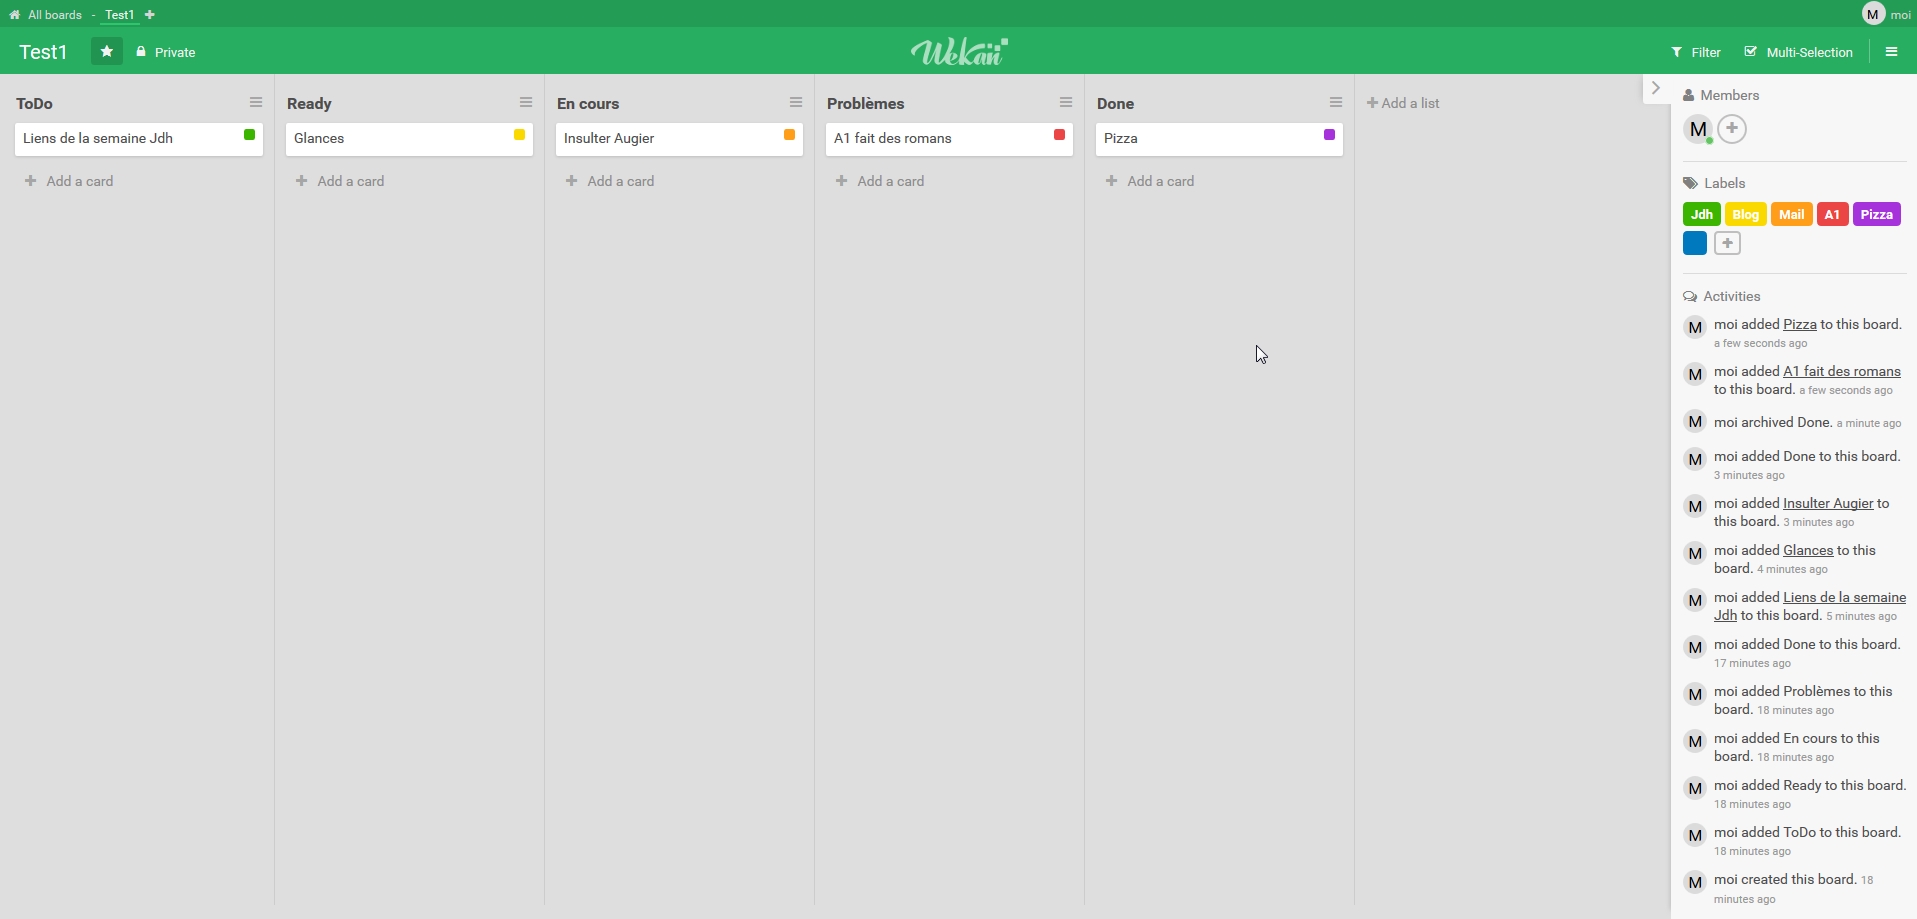
Task: Click the green label dot on Jdh card
Action: [250, 135]
